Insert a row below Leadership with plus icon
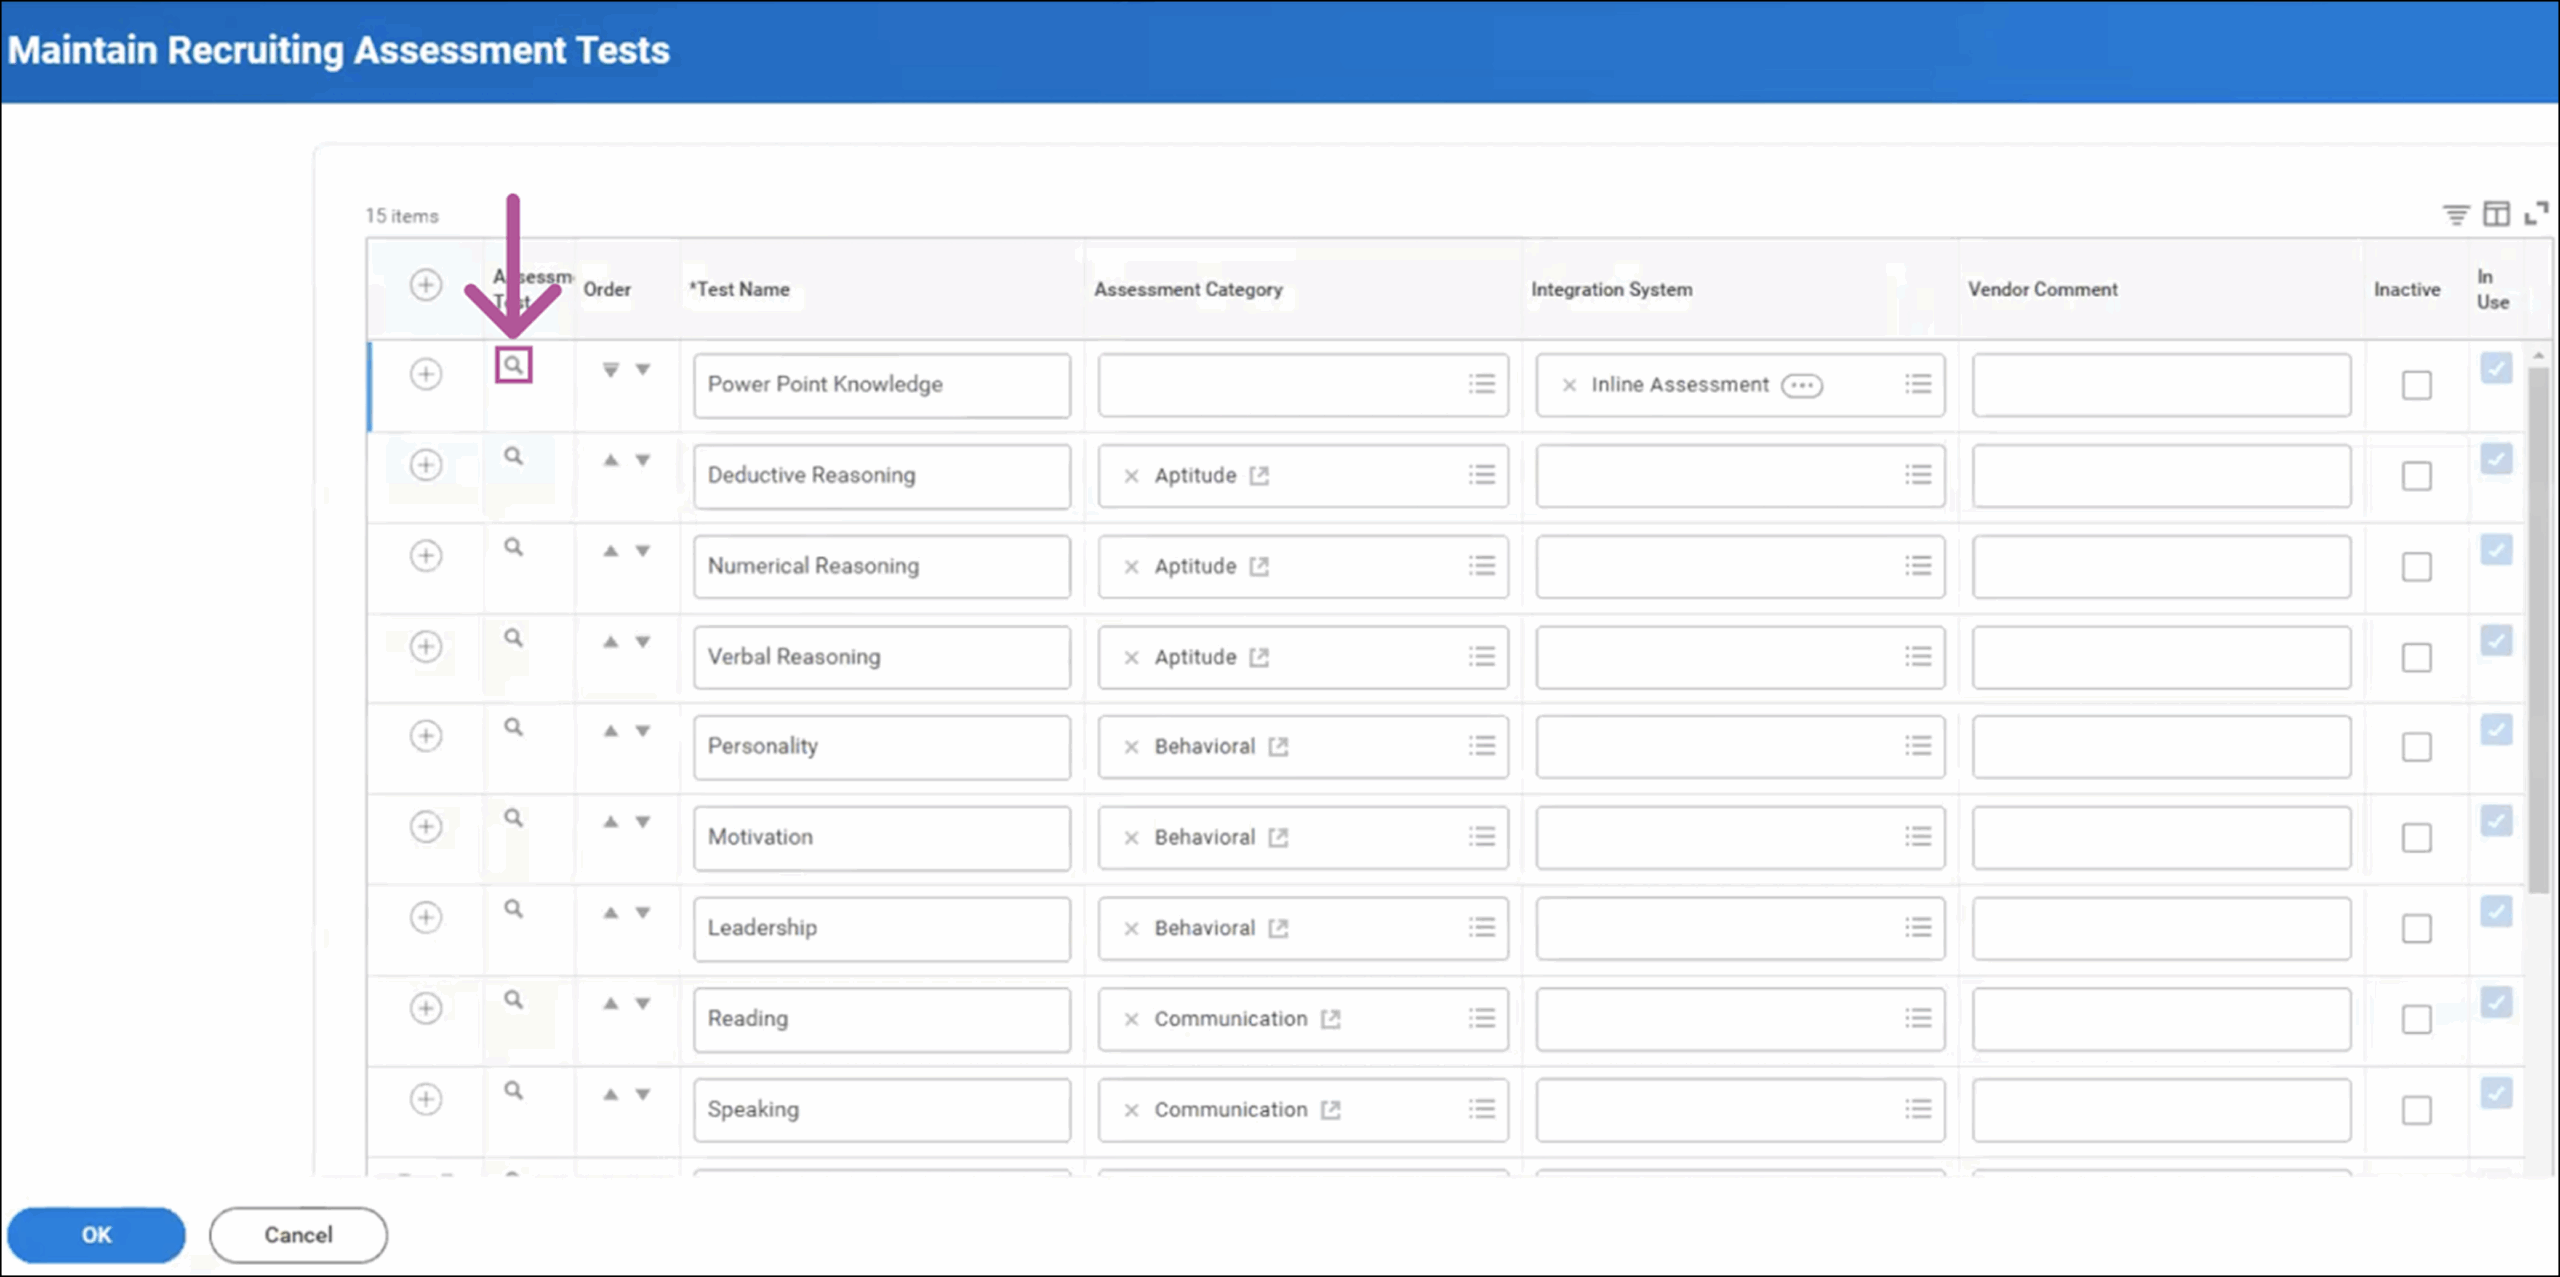The height and width of the screenshot is (1277, 2560). click(426, 917)
